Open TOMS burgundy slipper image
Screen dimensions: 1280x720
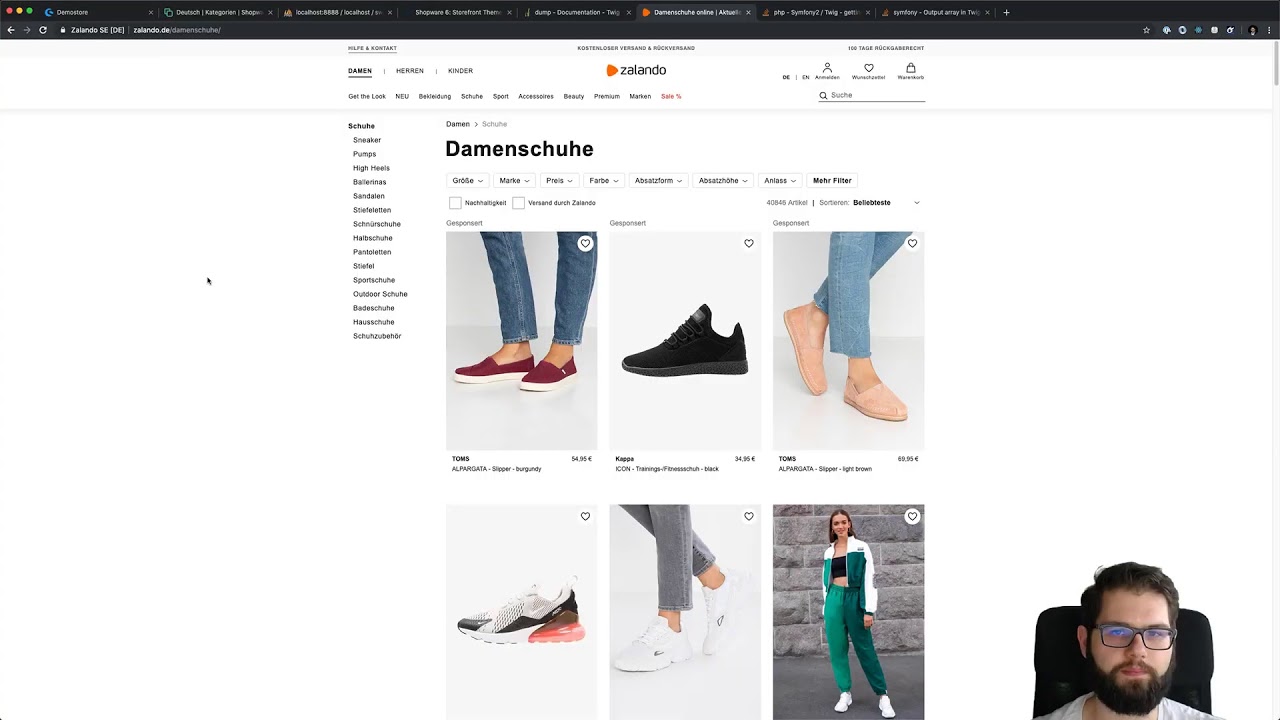pos(522,341)
